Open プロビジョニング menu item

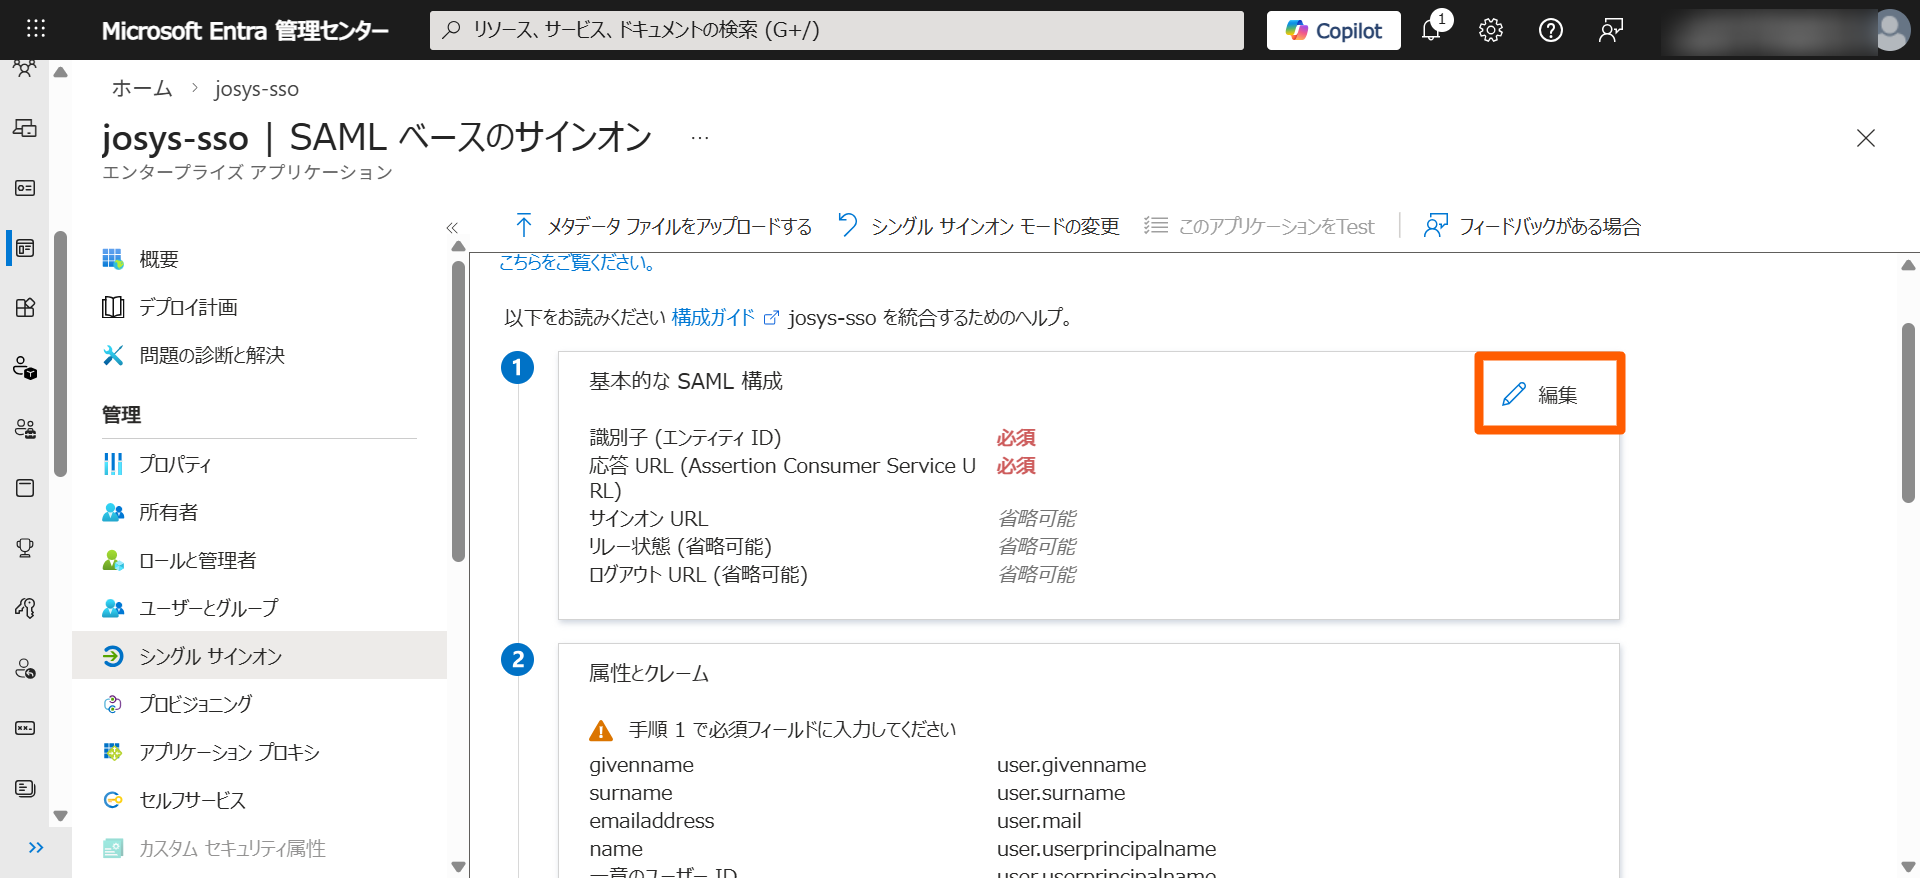click(195, 704)
